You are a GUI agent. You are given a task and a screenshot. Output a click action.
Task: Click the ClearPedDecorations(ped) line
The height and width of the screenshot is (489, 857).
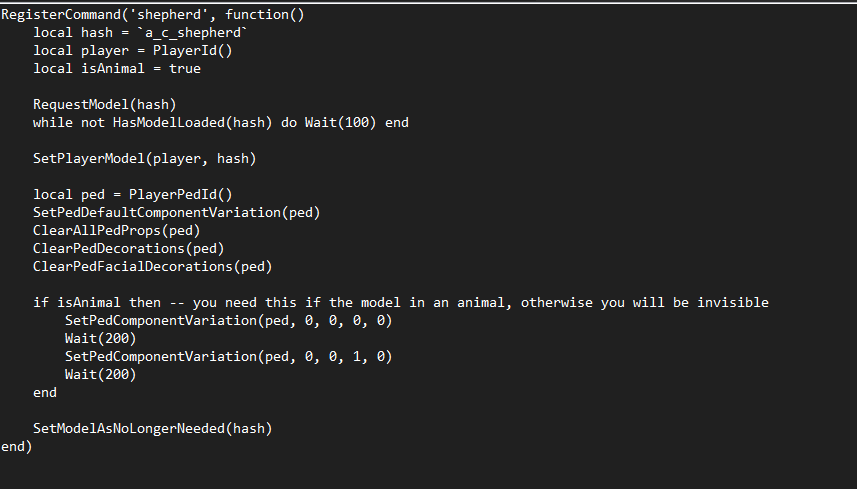pyautogui.click(x=128, y=249)
